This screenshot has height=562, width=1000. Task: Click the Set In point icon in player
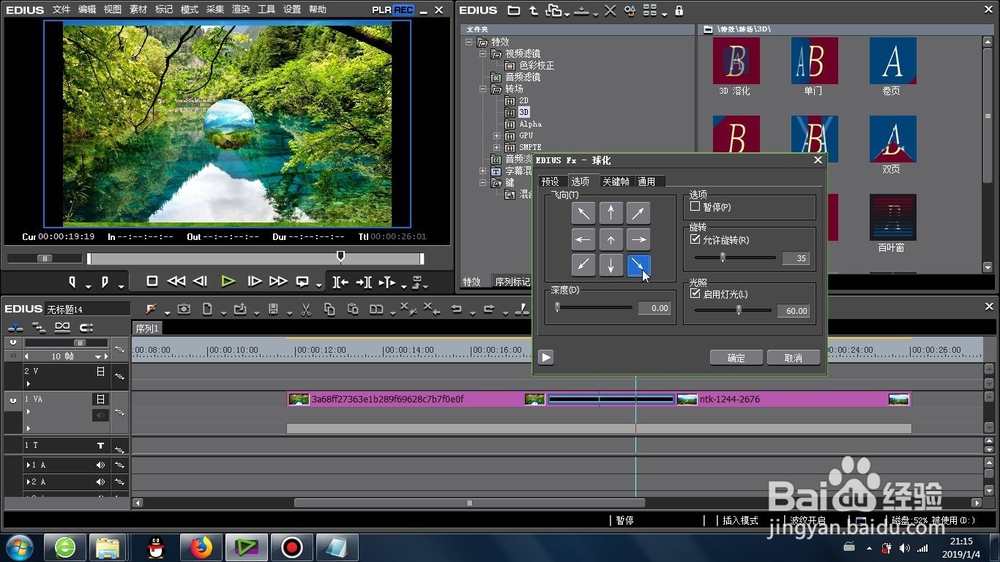pos(72,281)
